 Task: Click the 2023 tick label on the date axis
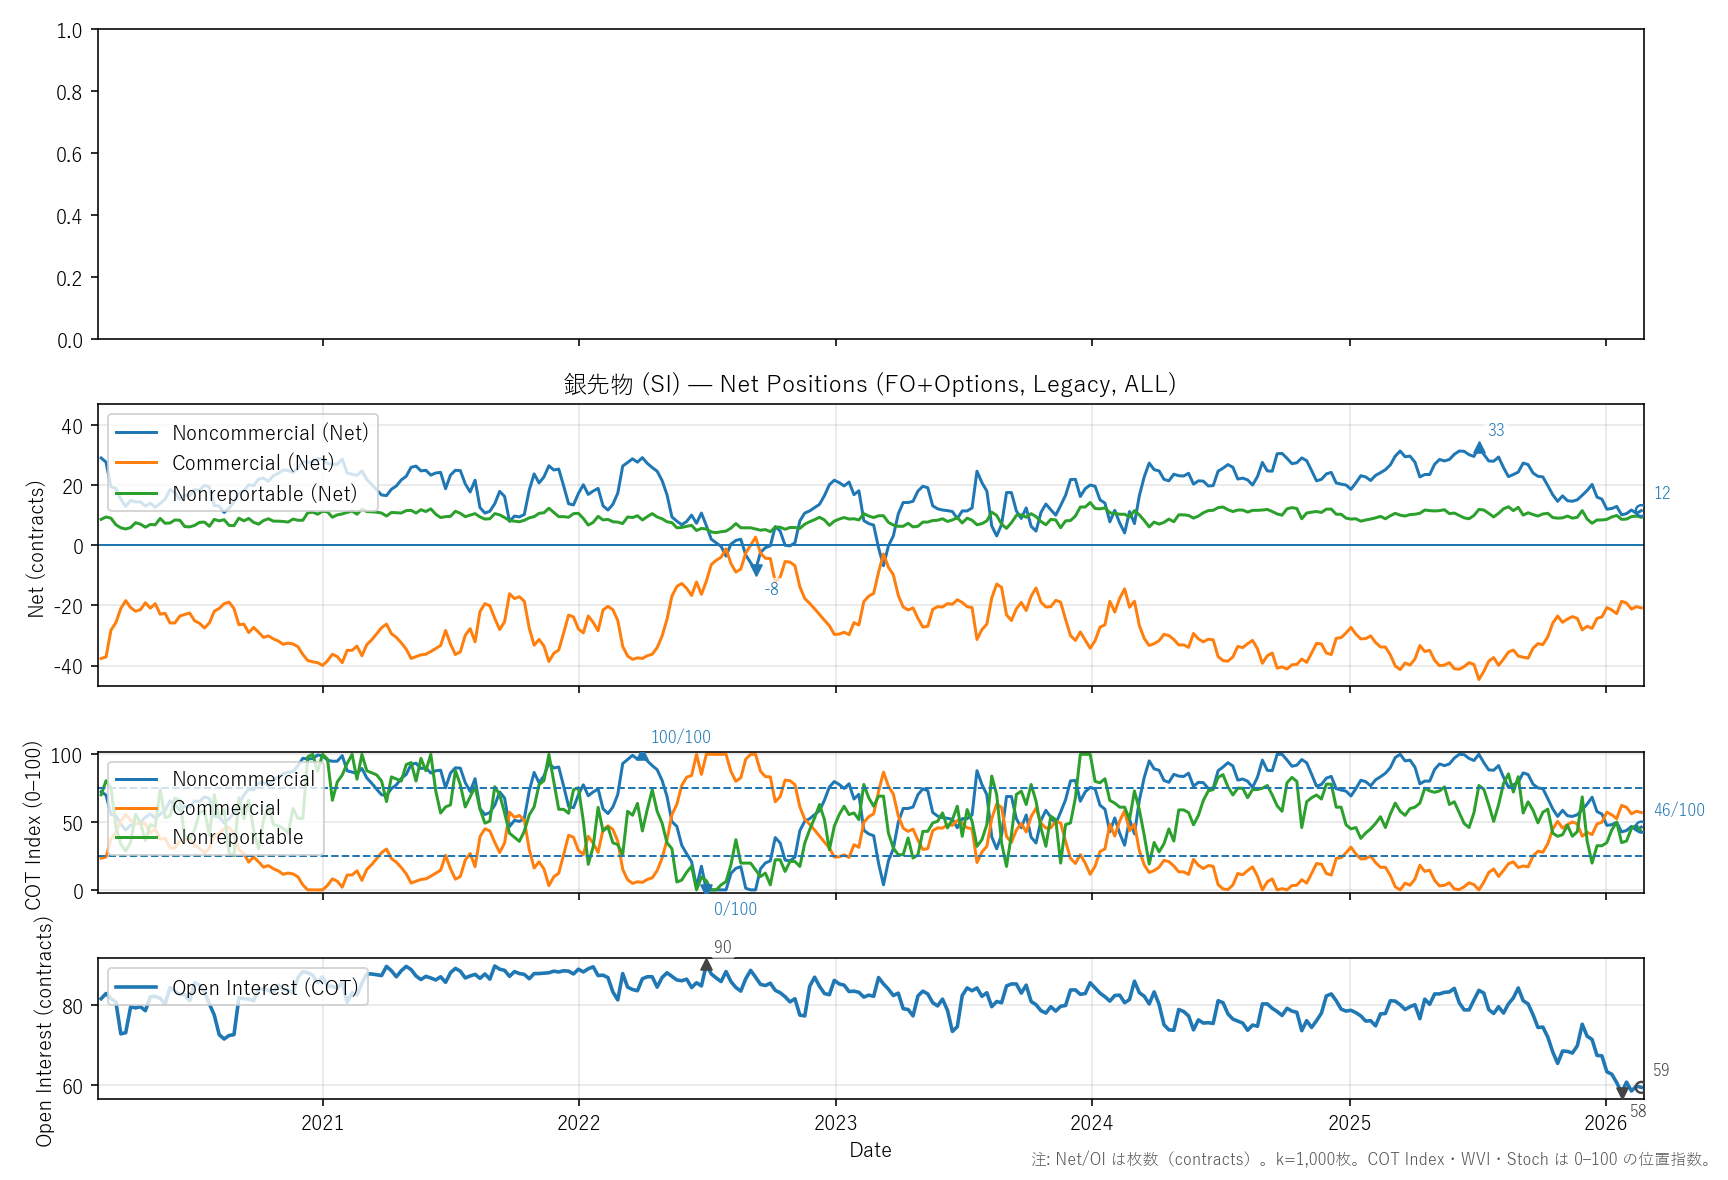[835, 1123]
